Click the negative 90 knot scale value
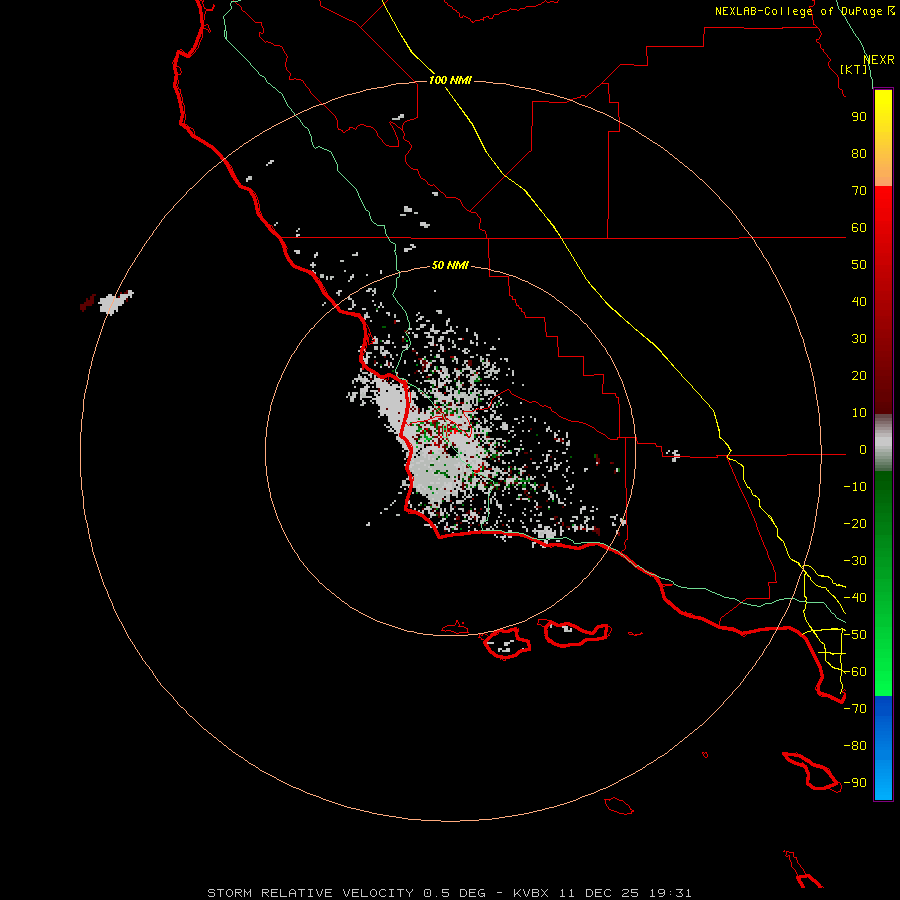900x900 pixels. tap(855, 783)
